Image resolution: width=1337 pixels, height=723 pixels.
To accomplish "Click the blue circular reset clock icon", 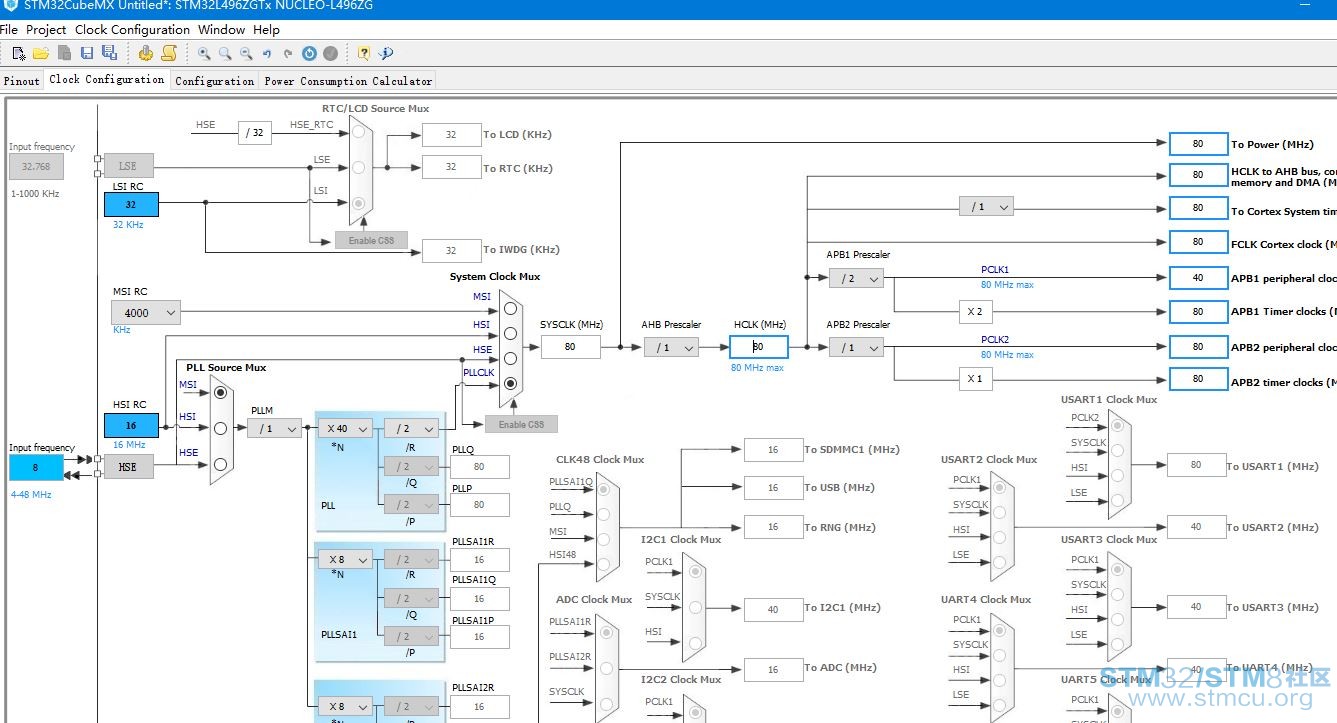I will (x=309, y=53).
